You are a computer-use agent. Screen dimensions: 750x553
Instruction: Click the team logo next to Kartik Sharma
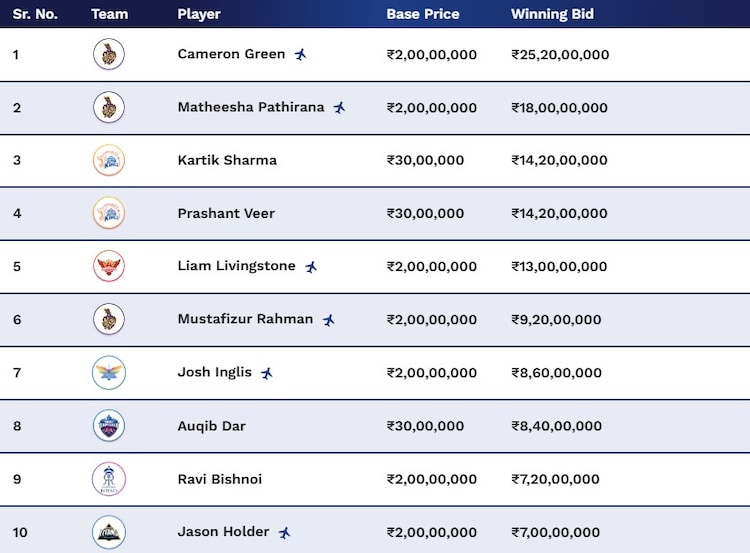click(x=109, y=160)
